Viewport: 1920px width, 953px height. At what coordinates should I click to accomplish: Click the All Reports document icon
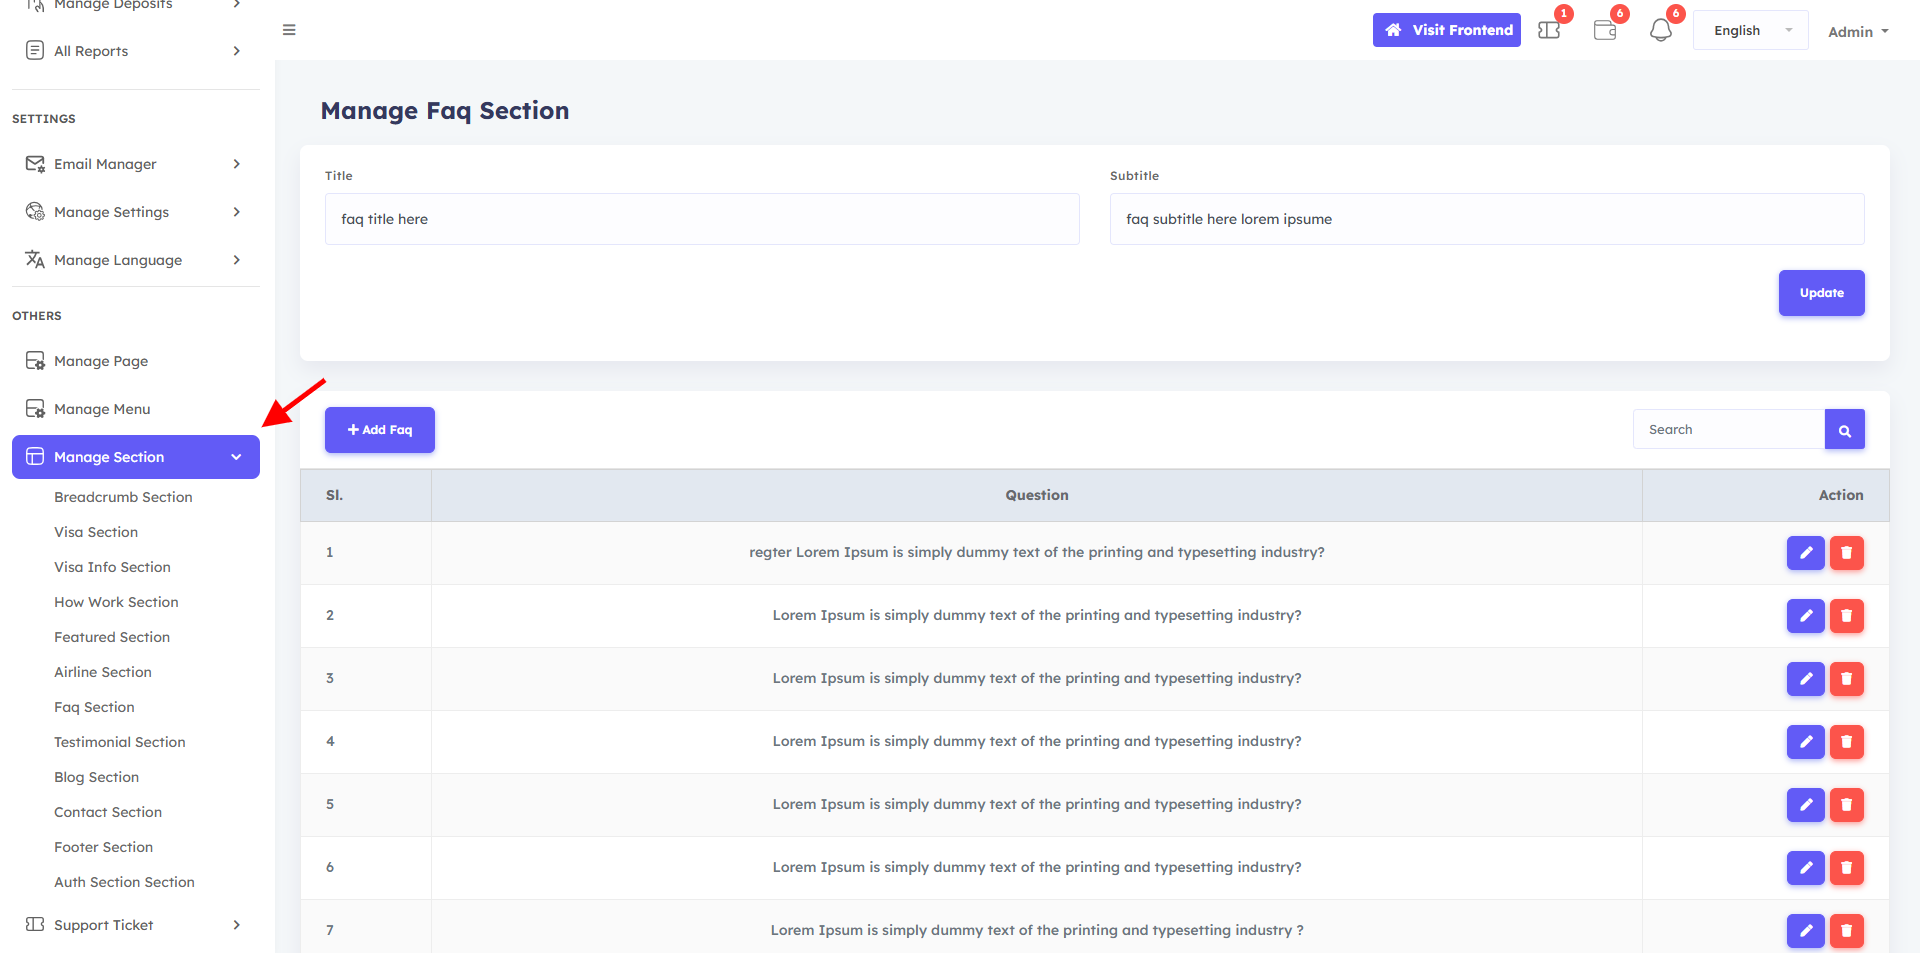point(35,51)
